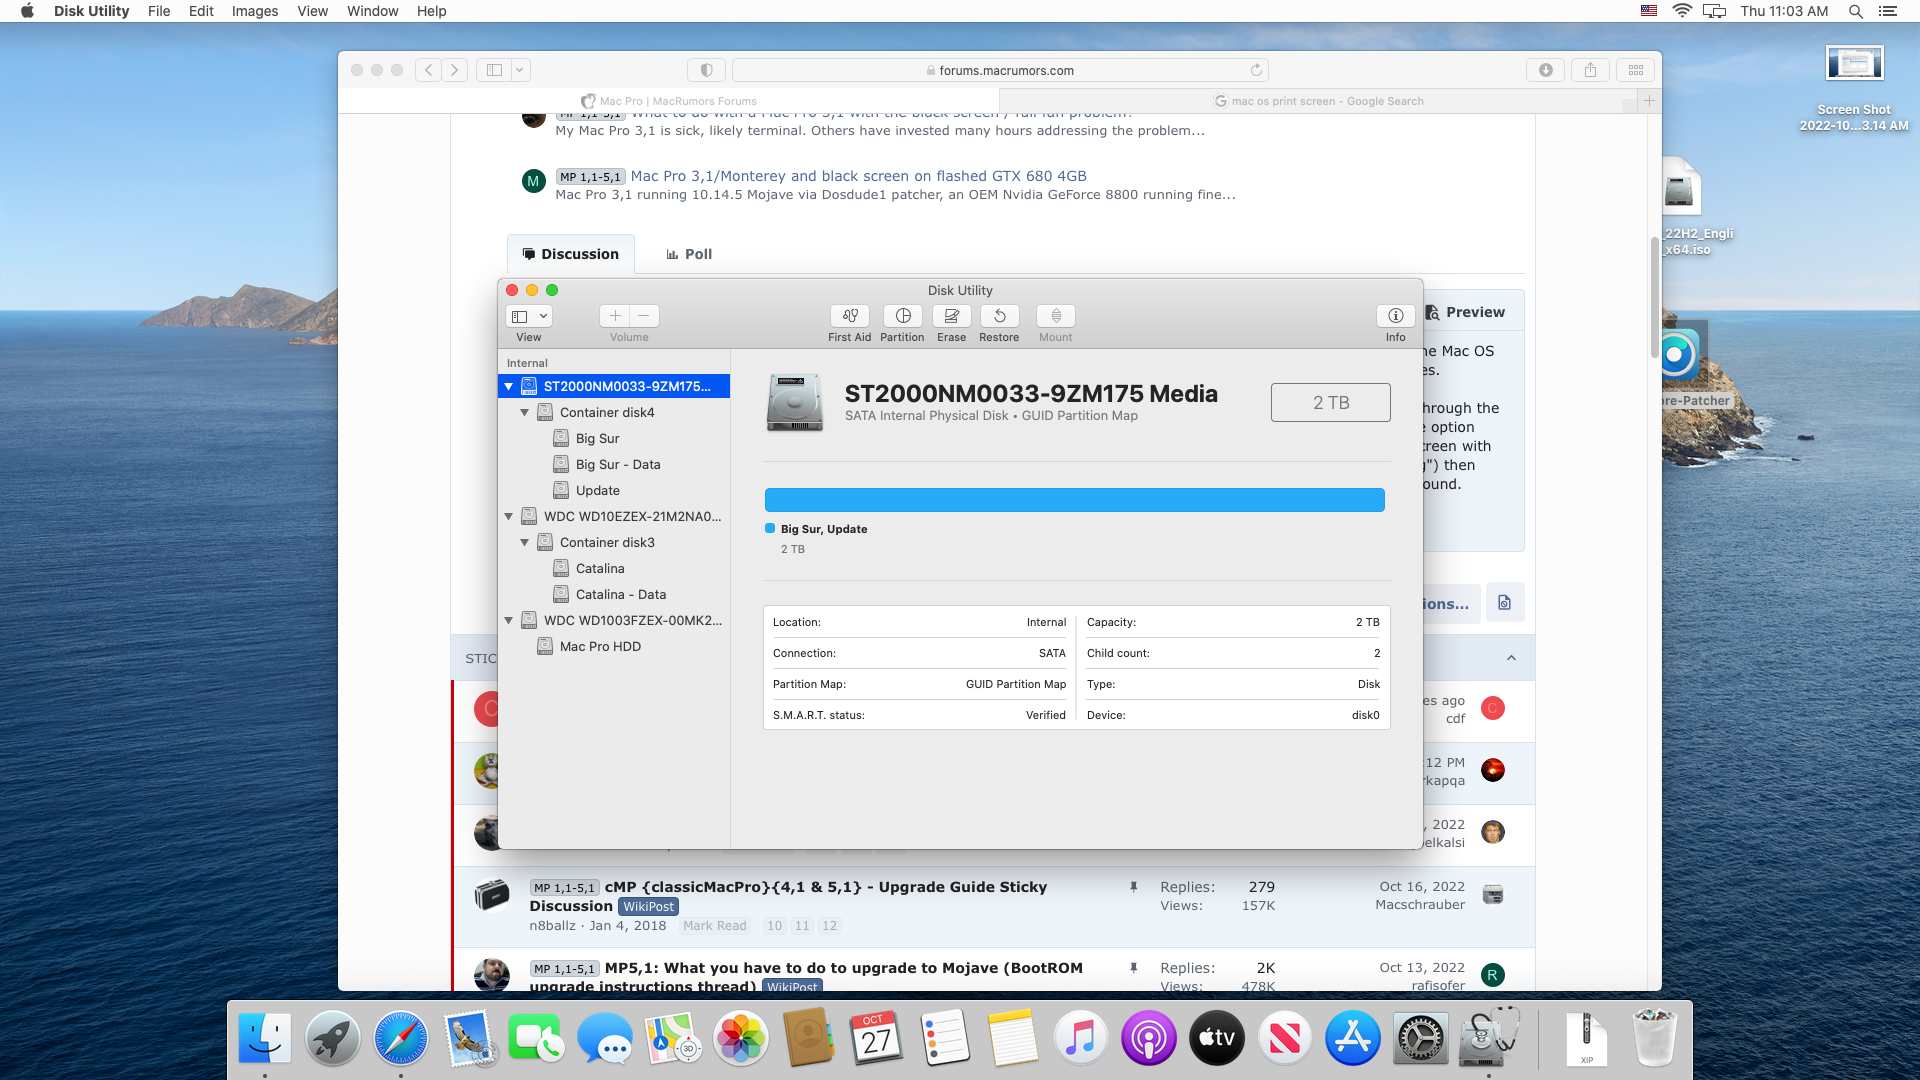
Task: Open the Partition tool
Action: 902,316
